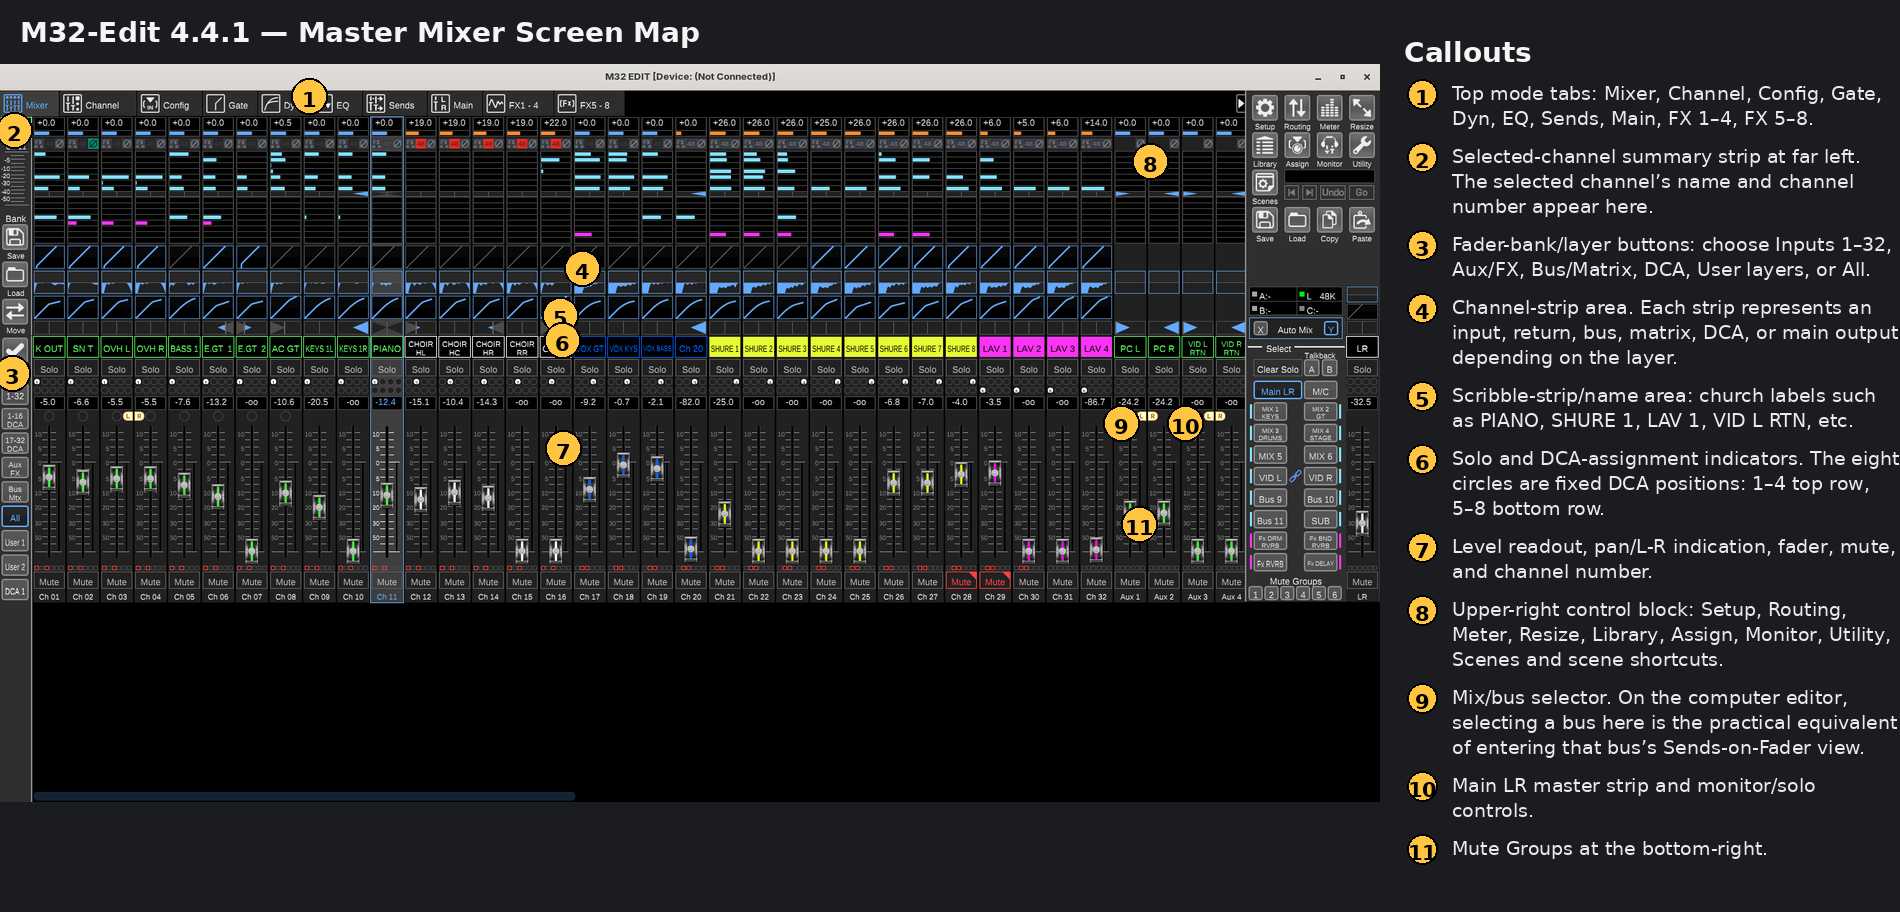Image resolution: width=1900 pixels, height=912 pixels.
Task: Activate Mute Group 1
Action: (1256, 594)
